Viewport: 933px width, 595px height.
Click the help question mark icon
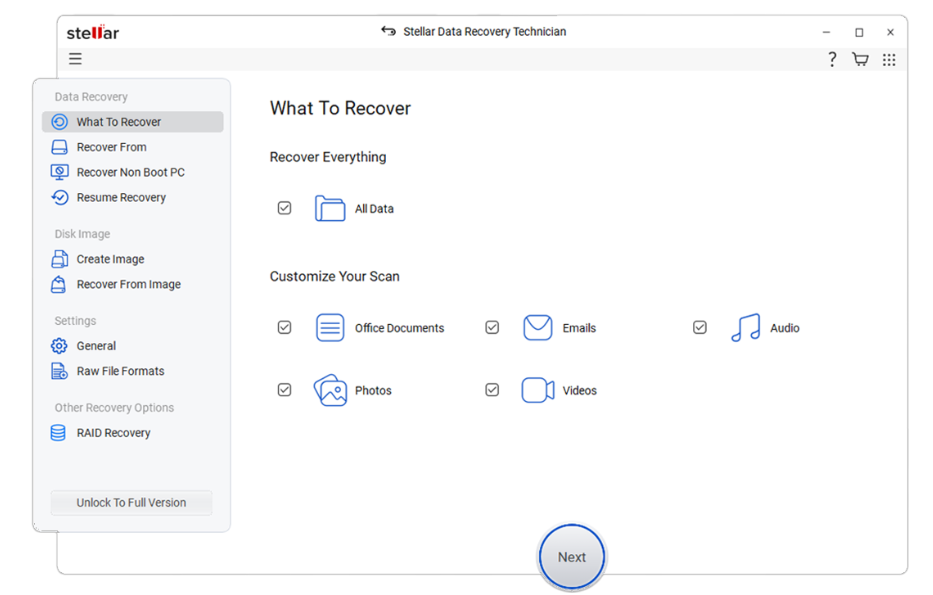pos(832,59)
